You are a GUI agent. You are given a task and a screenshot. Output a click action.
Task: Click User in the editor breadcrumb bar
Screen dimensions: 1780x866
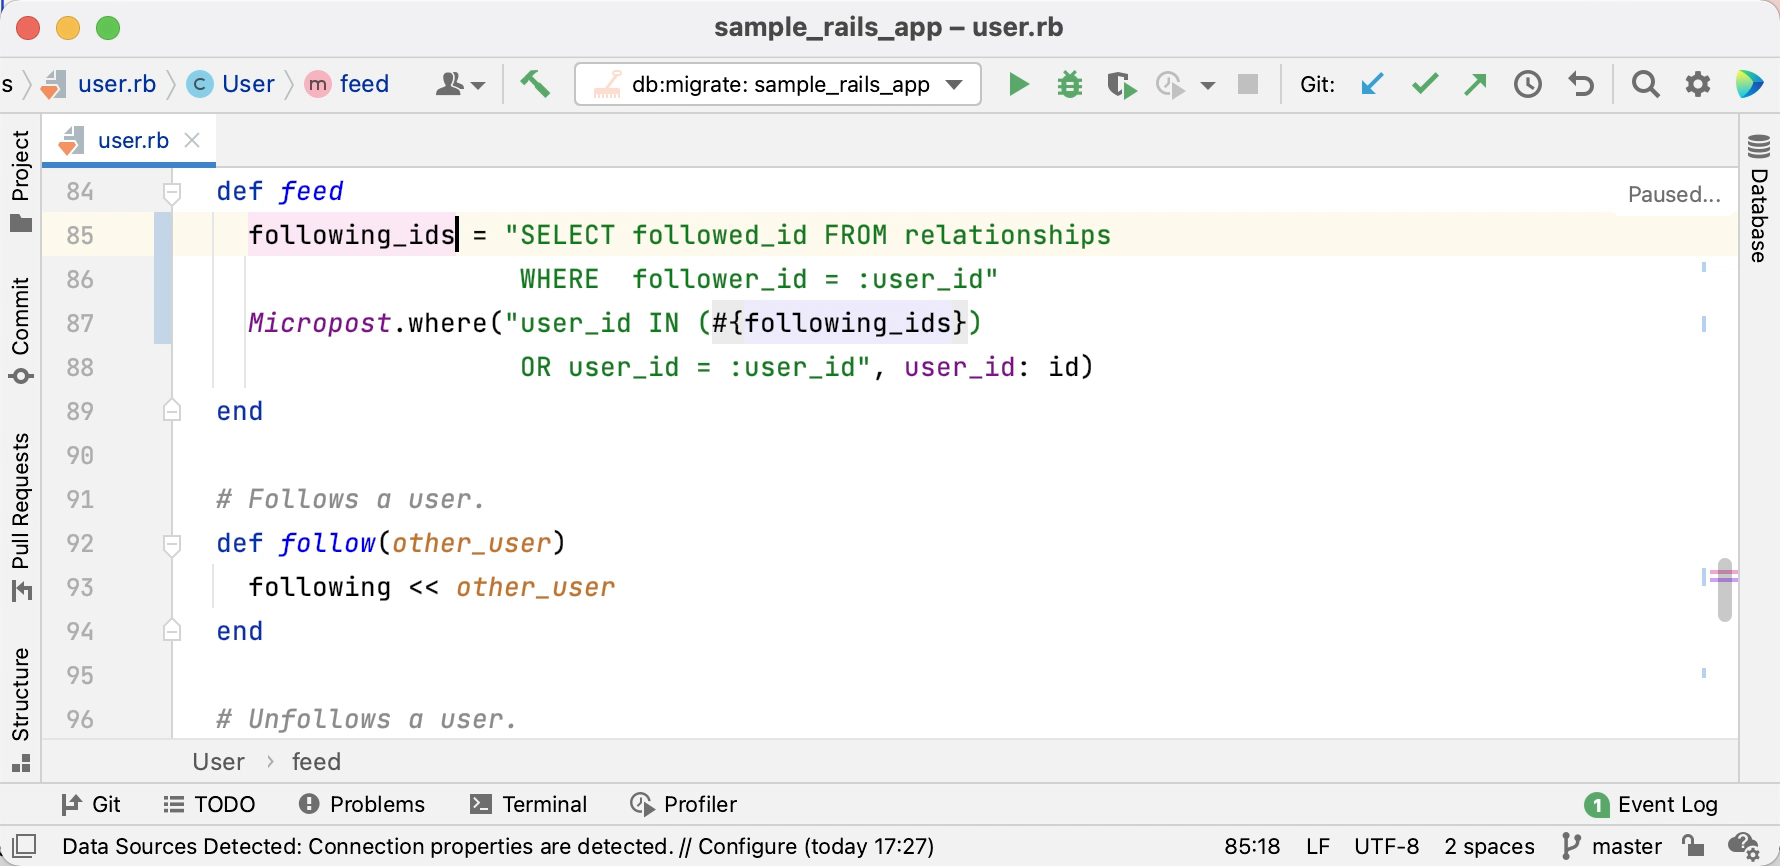(x=218, y=762)
